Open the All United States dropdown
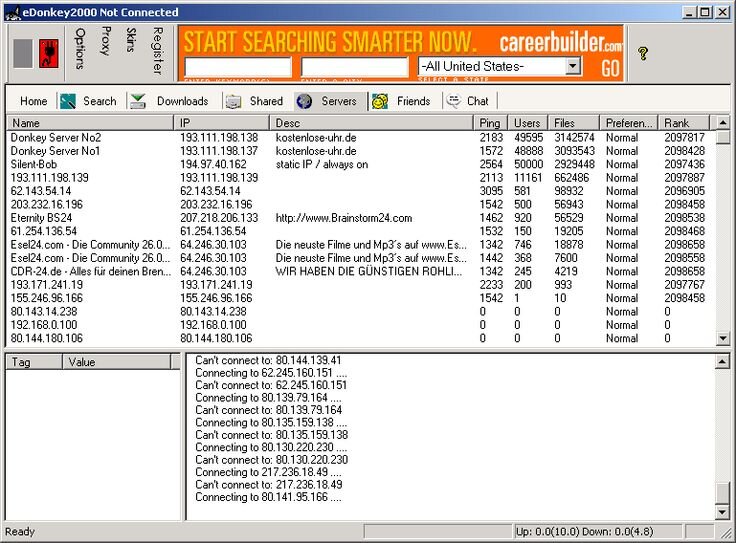 573,66
